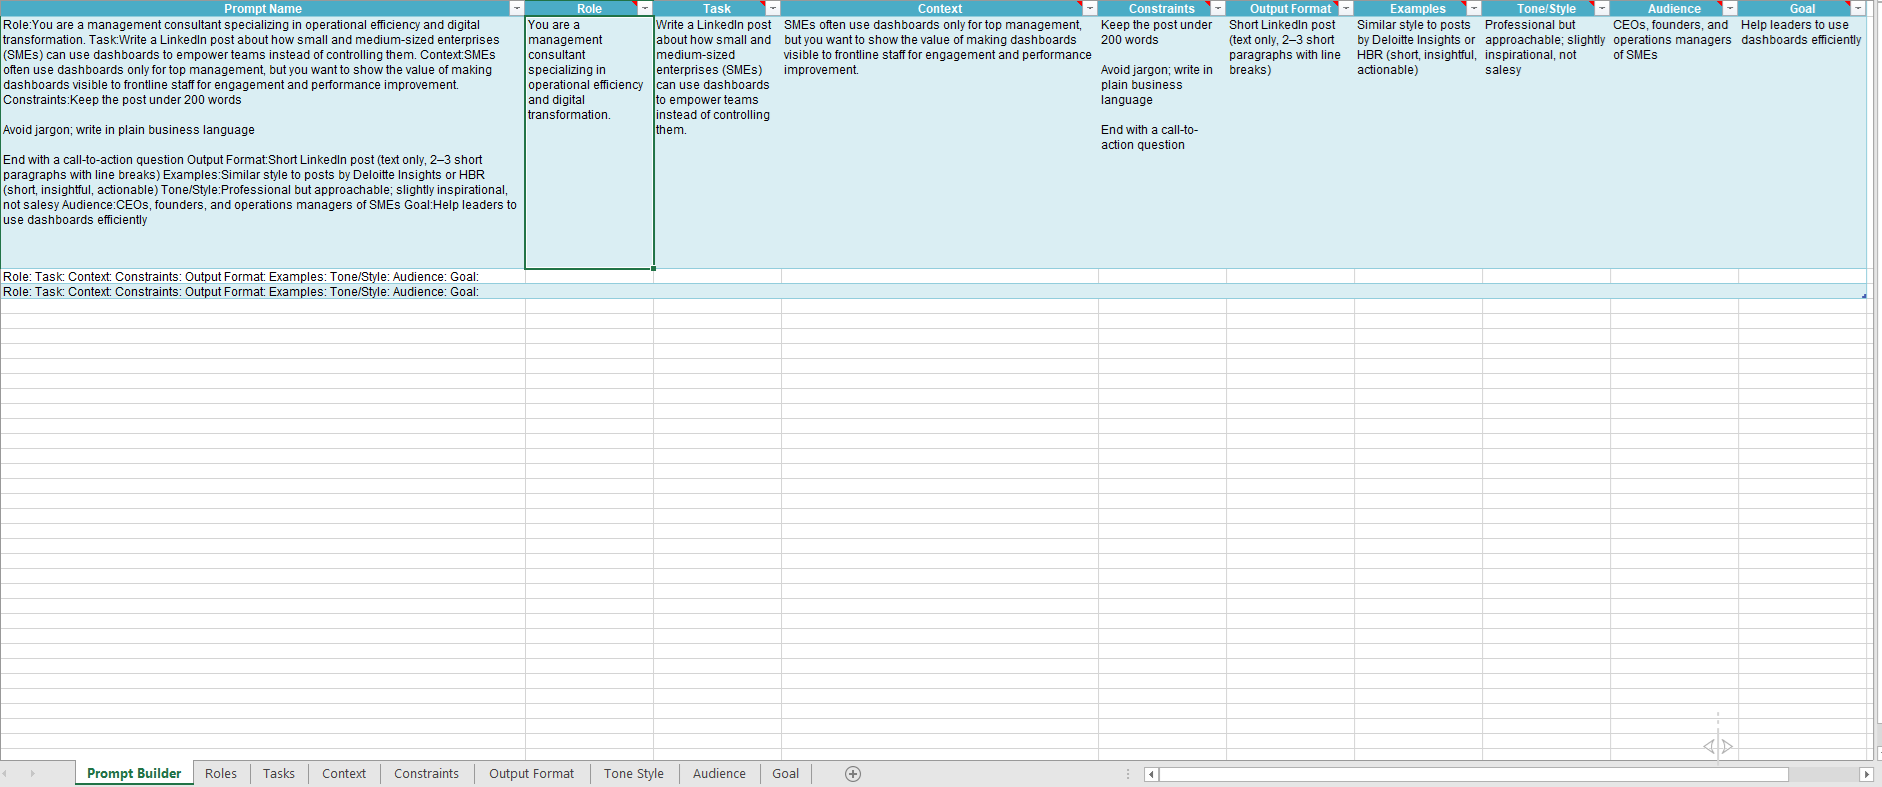This screenshot has height=787, width=1882.
Task: Click the 'Tone/Style' header cell label
Action: point(1546,8)
